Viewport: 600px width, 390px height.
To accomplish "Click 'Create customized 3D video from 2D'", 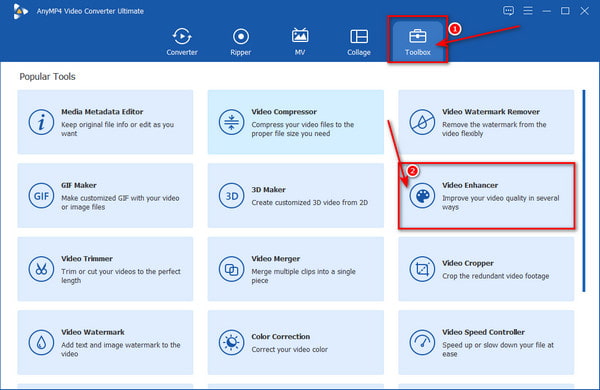I will tap(310, 202).
